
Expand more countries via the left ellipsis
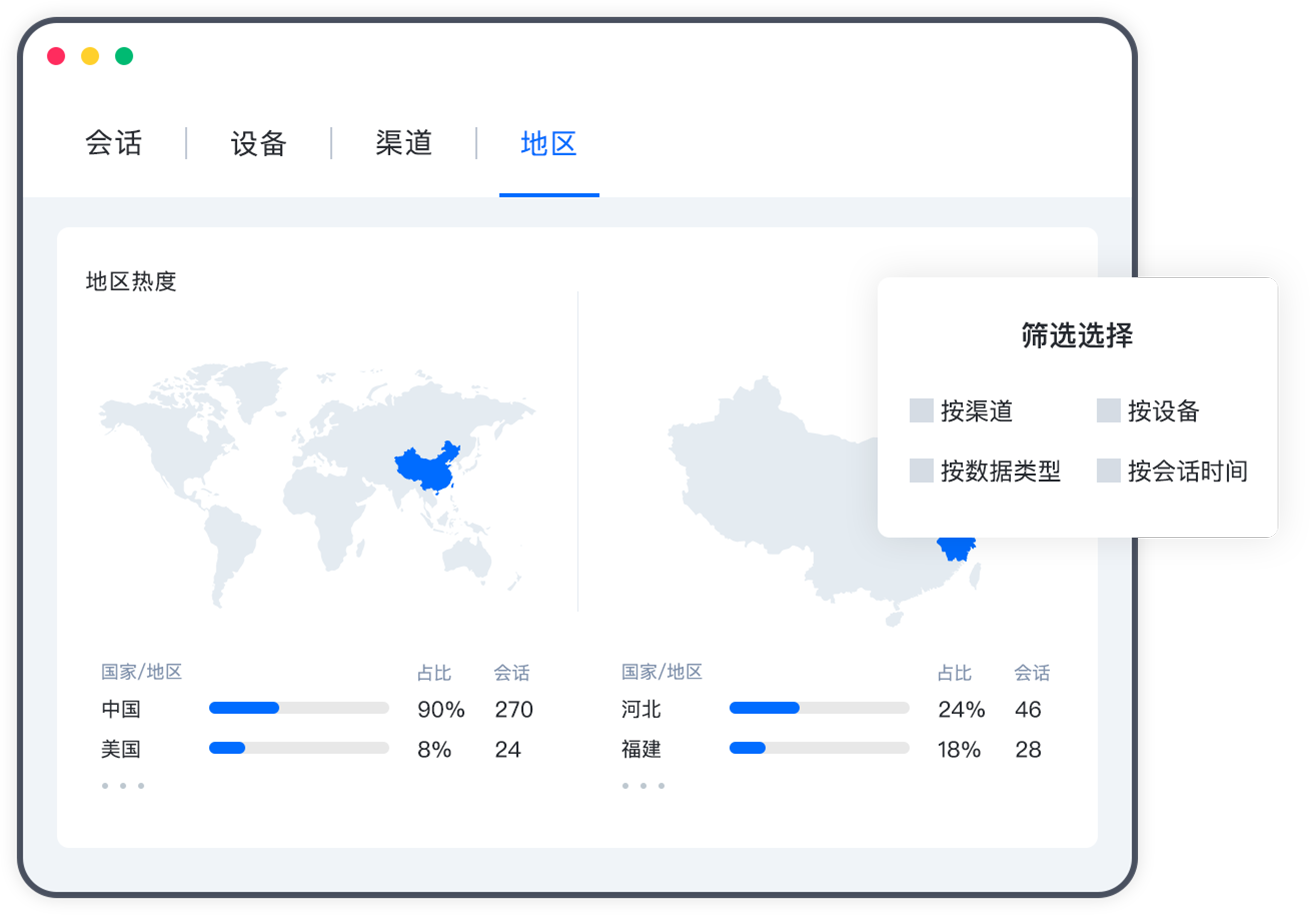(x=123, y=786)
